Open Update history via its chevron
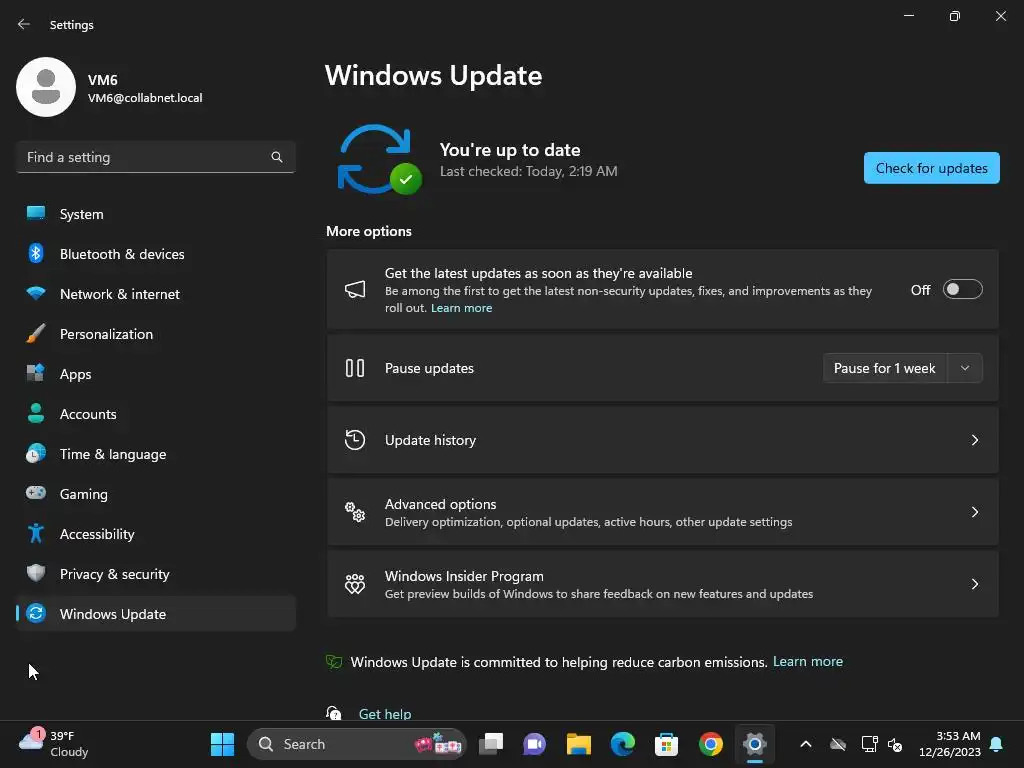The image size is (1024, 768). pos(975,440)
